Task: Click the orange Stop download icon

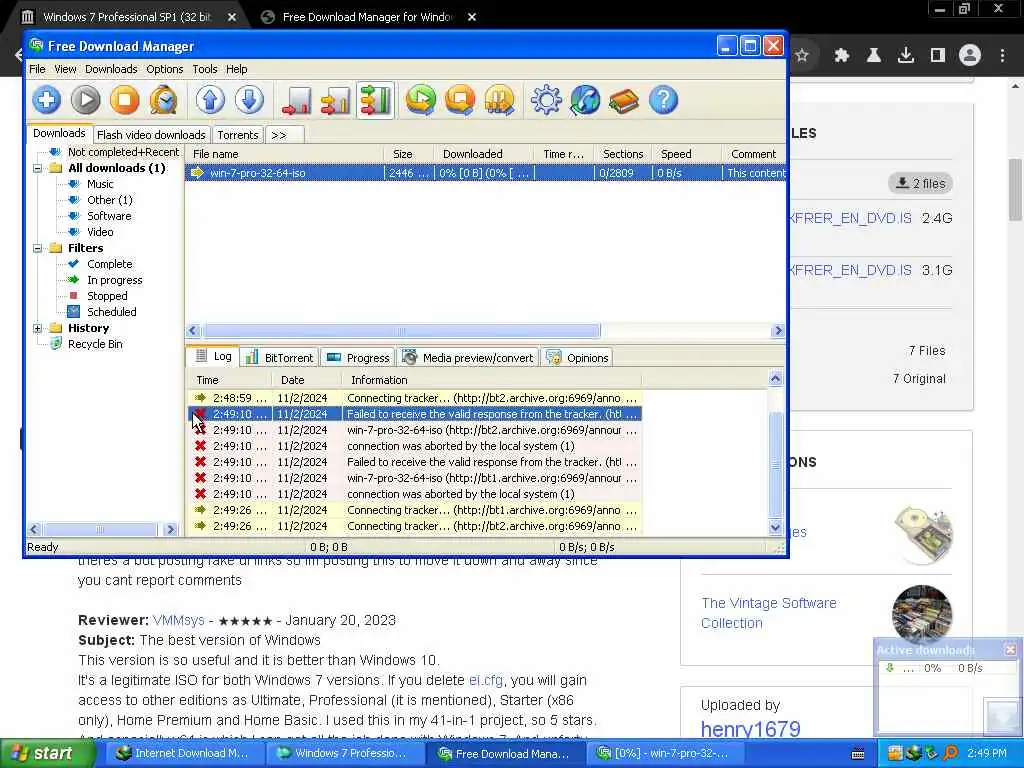Action: coord(124,100)
